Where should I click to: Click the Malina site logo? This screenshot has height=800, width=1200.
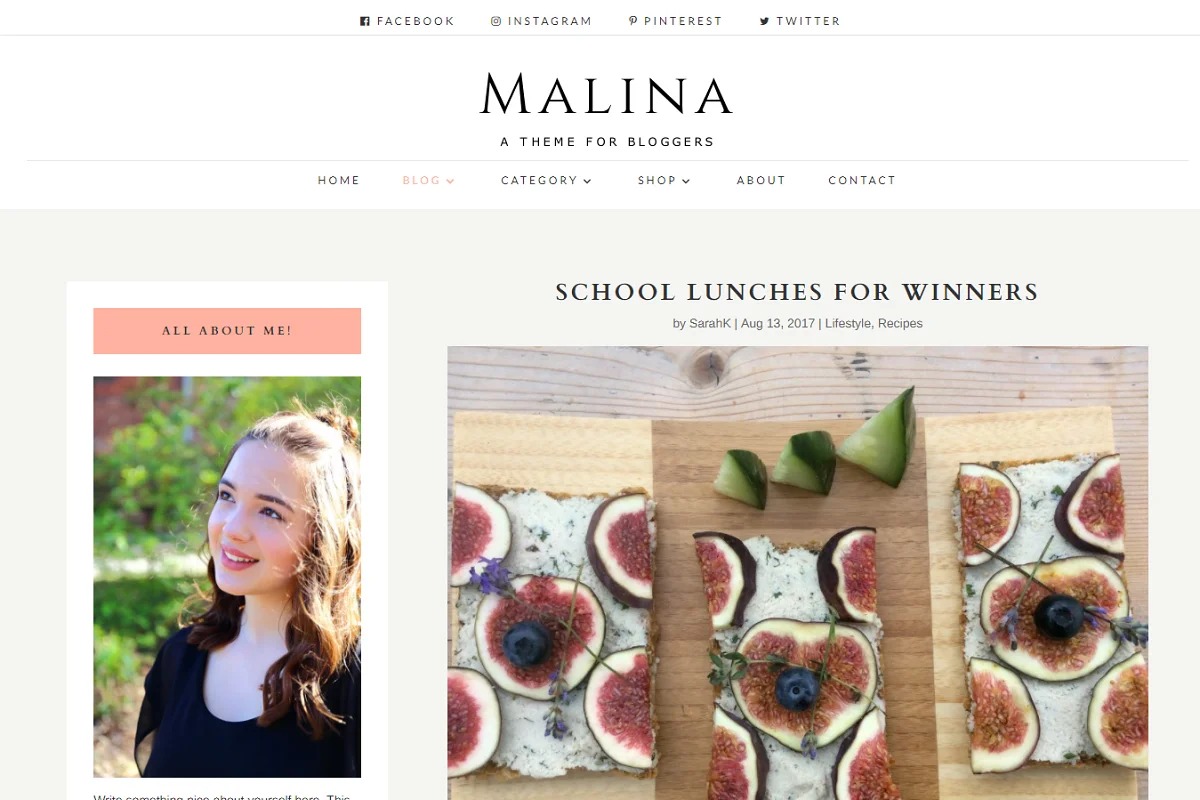coord(607,96)
